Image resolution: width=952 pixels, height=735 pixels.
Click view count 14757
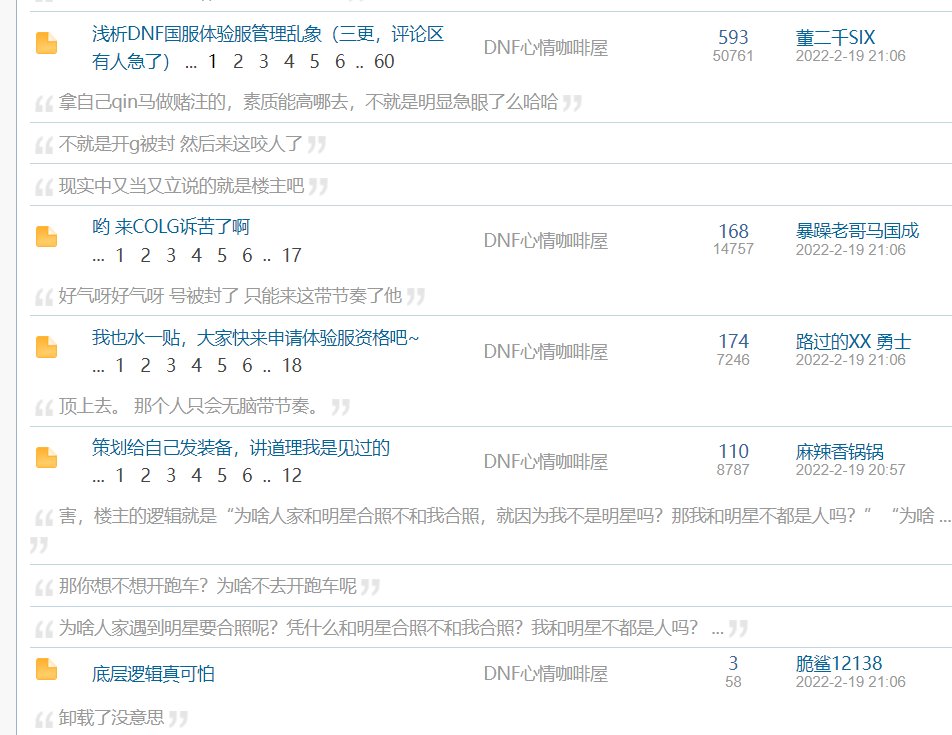(733, 249)
